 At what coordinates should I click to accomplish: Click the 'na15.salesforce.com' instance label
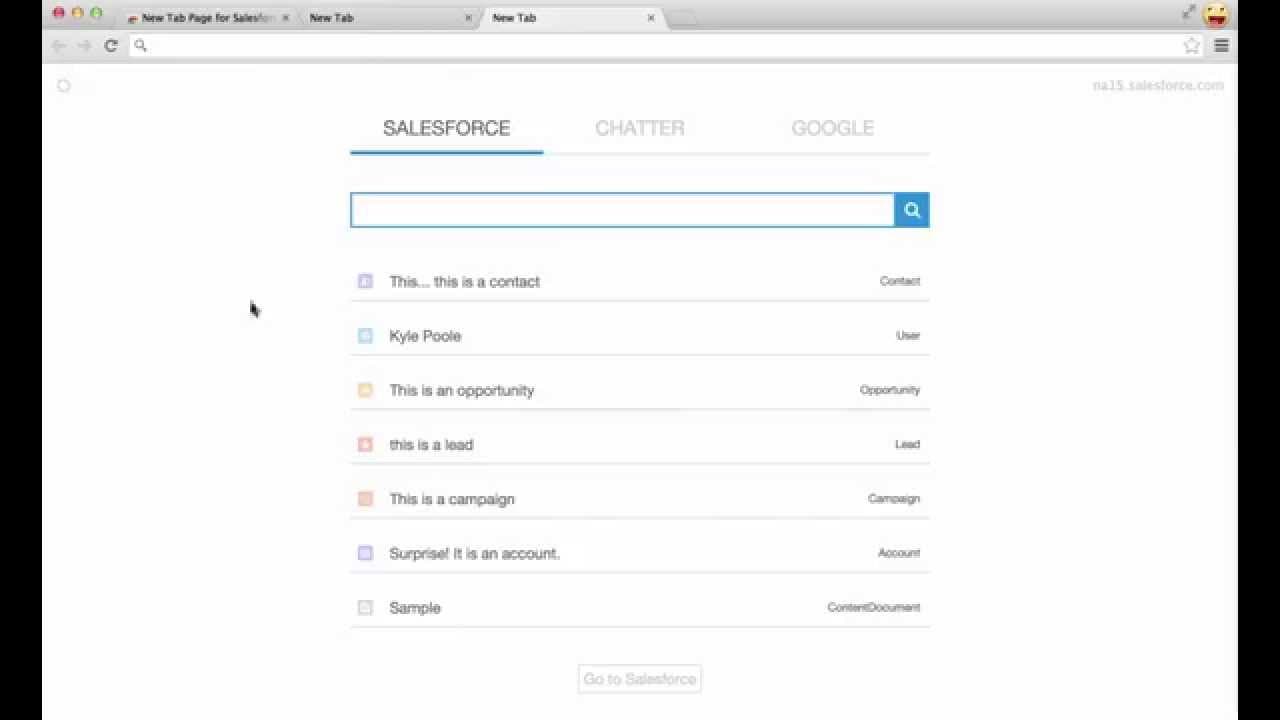1158,86
